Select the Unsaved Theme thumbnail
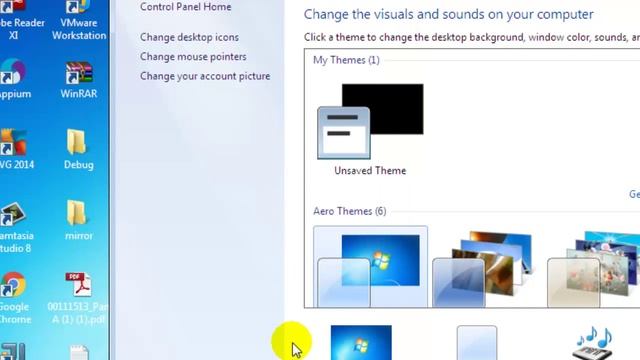 pos(370,121)
